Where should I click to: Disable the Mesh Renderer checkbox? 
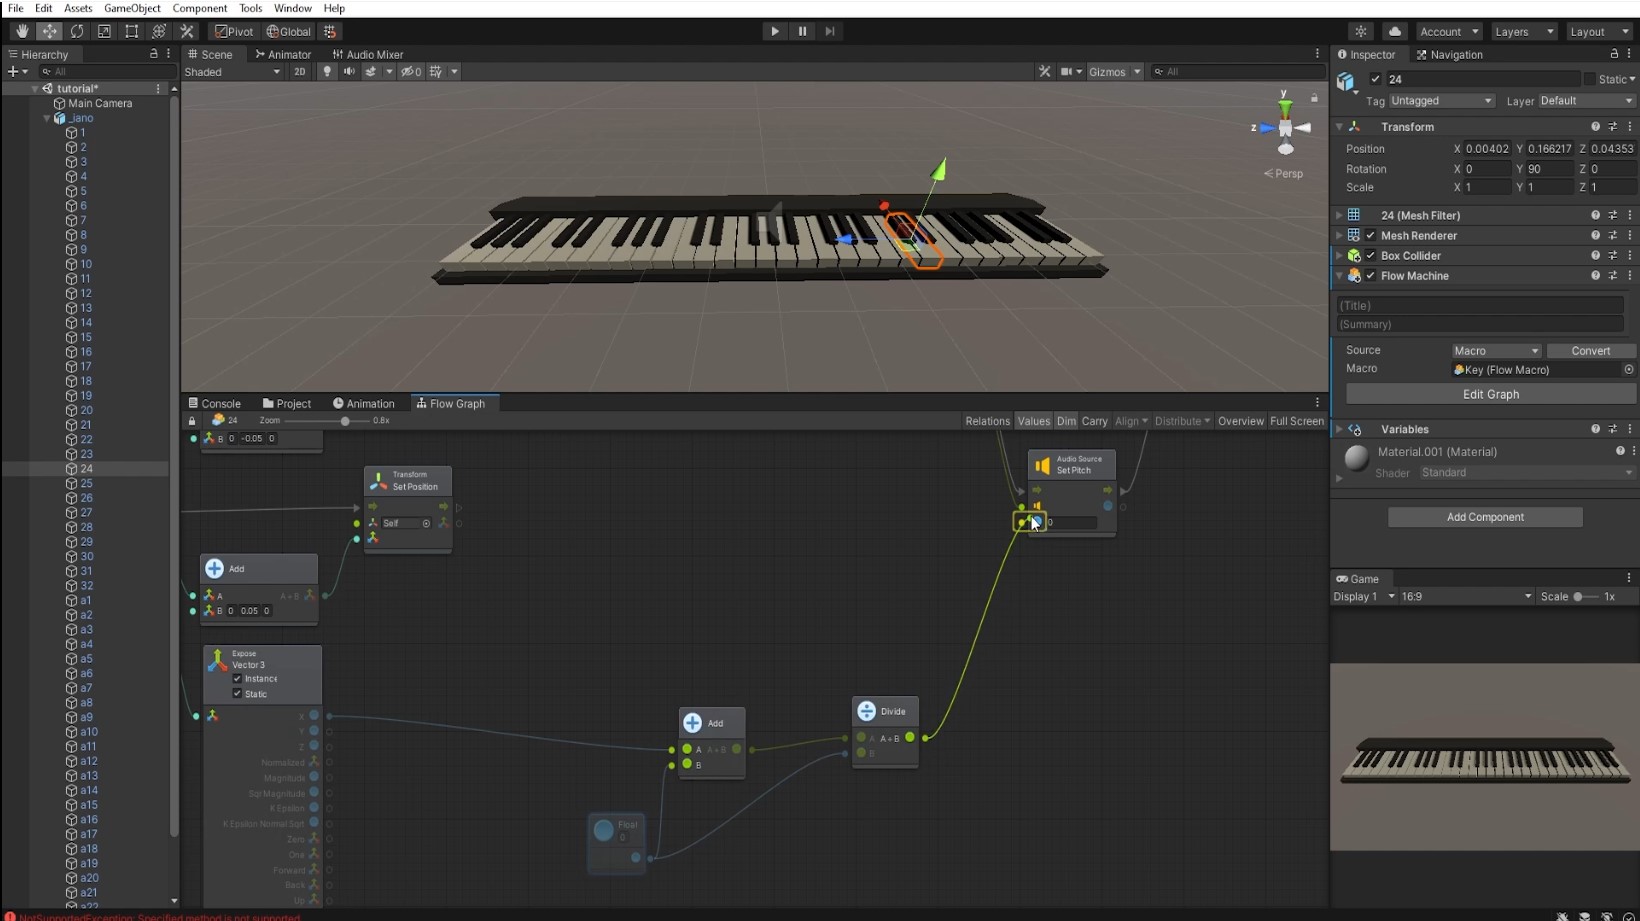point(1371,236)
